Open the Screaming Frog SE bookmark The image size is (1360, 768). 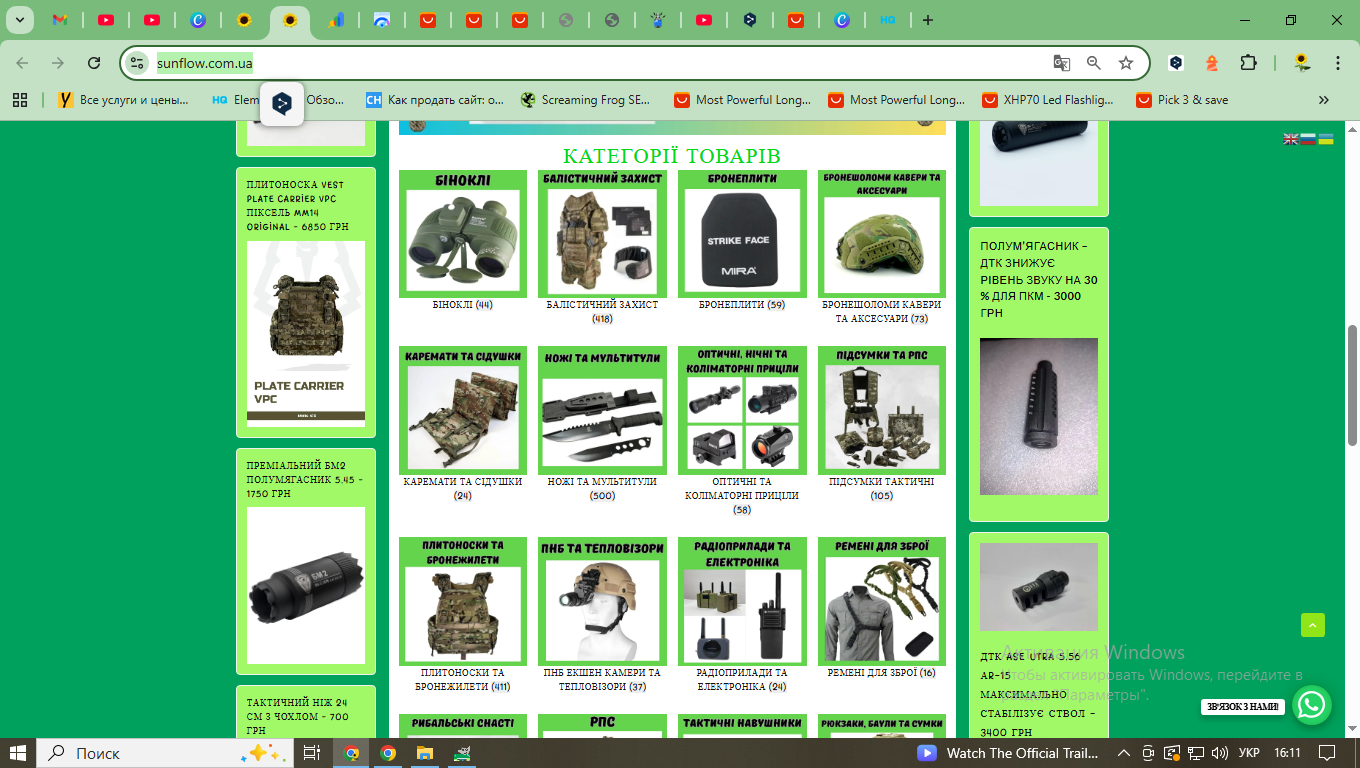(x=585, y=100)
